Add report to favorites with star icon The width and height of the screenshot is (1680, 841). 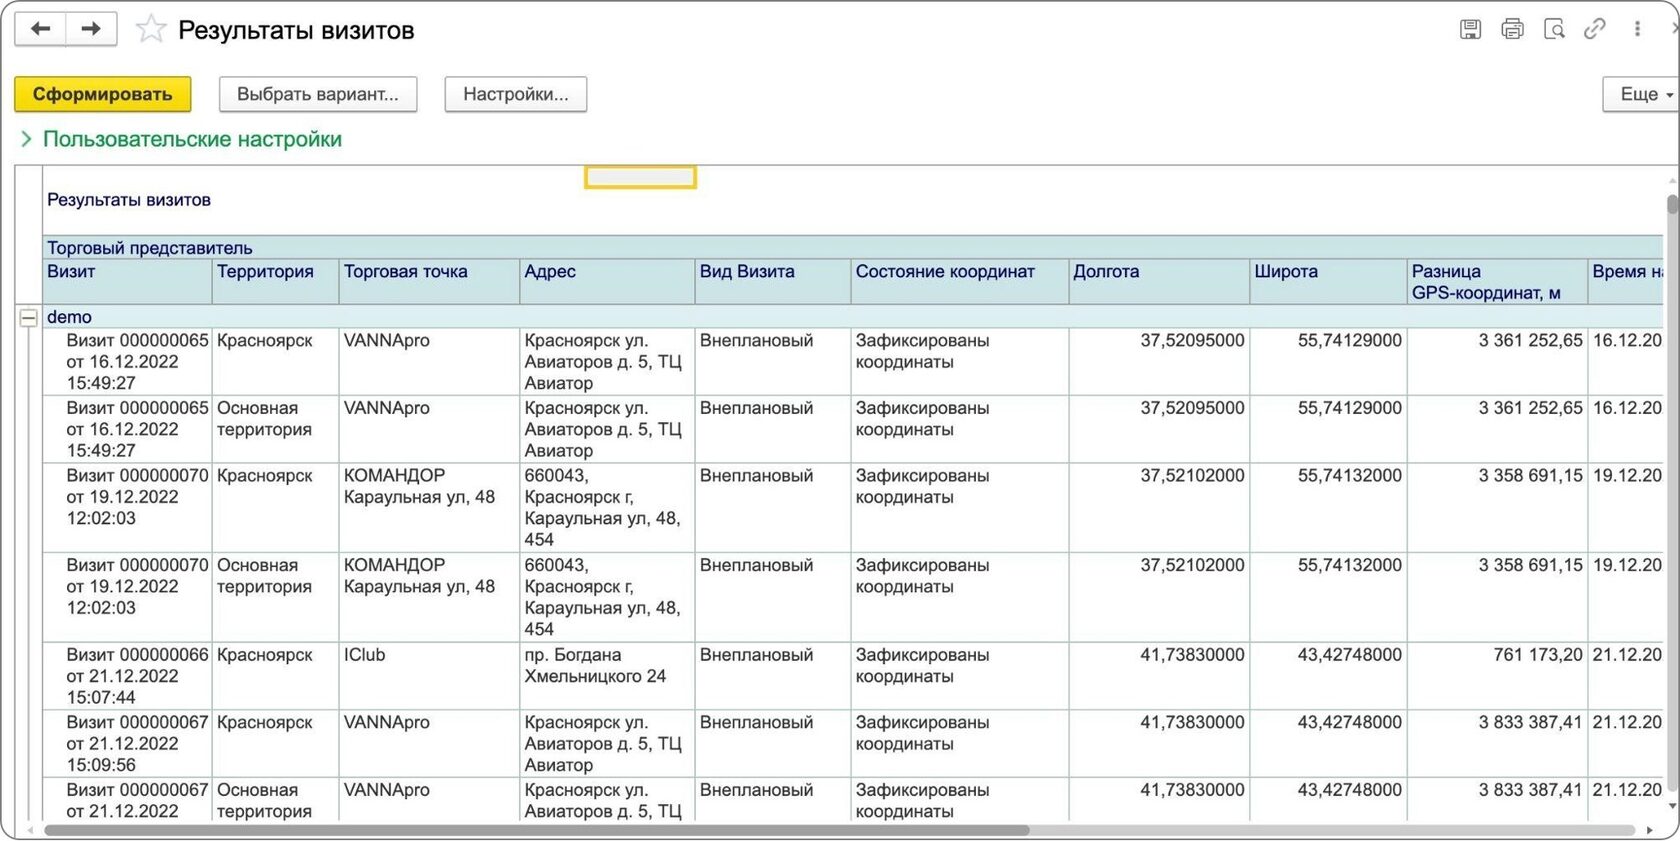150,29
